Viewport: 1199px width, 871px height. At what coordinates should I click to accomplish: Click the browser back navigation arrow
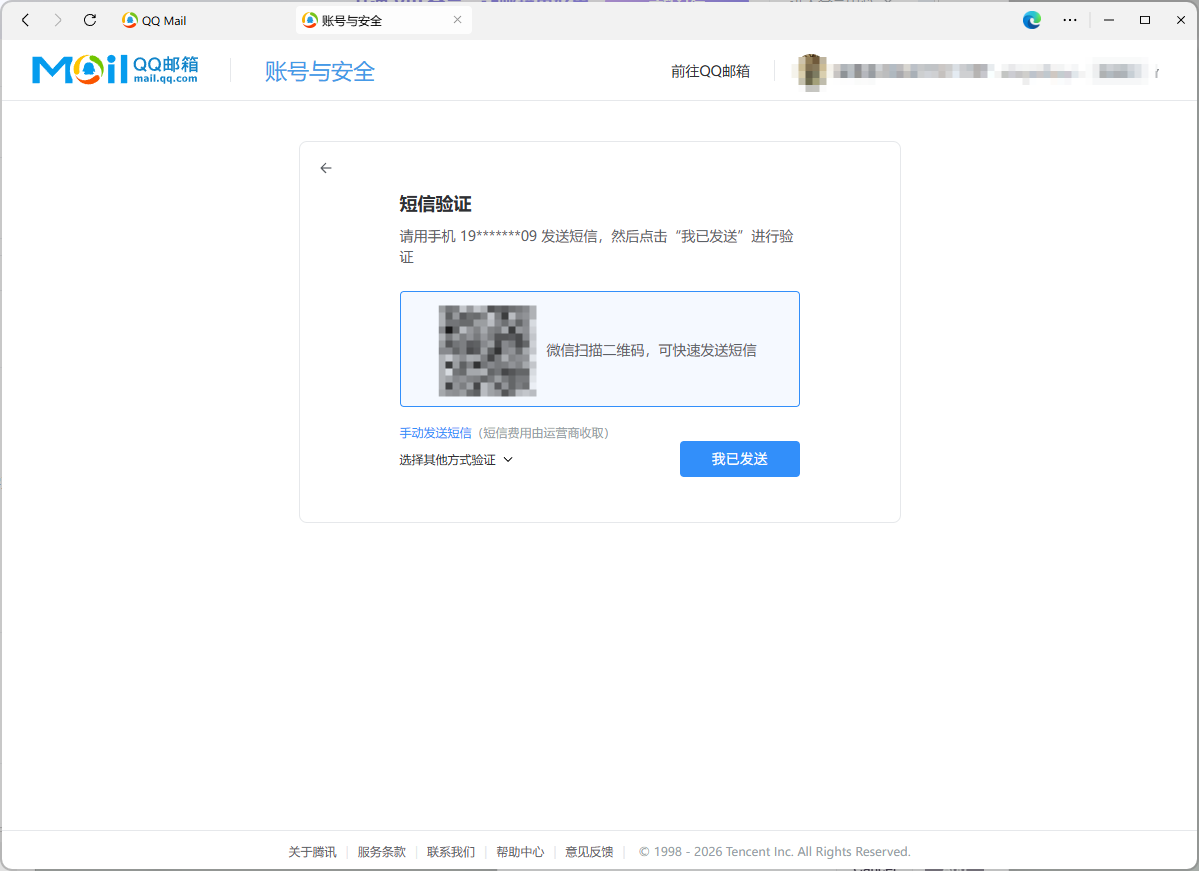24,20
